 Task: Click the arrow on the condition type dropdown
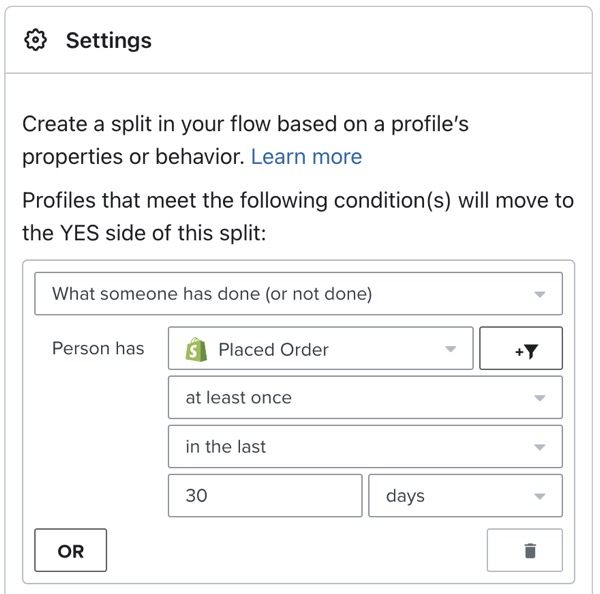(540, 295)
